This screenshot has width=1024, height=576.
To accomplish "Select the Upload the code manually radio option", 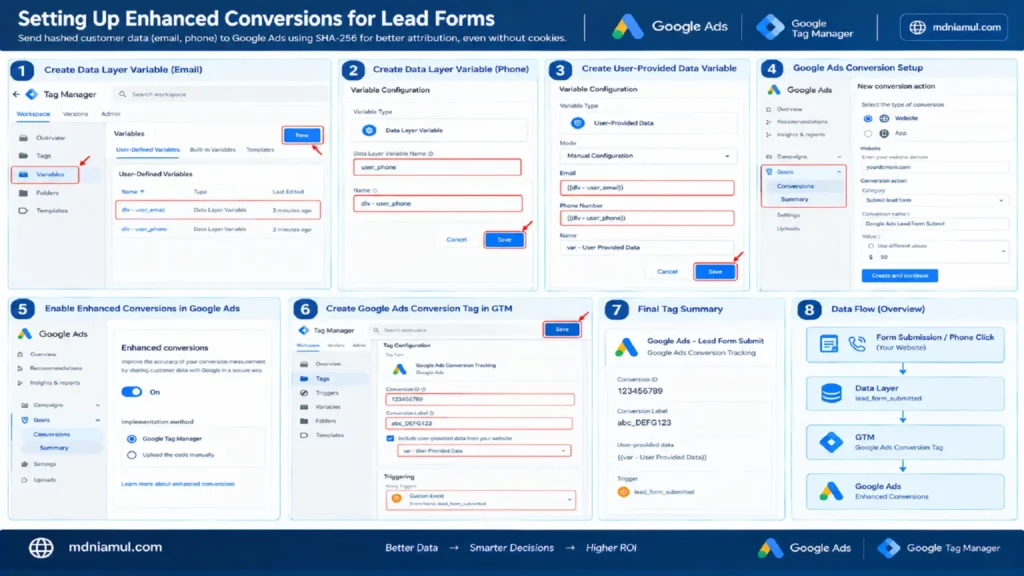I will pos(132,455).
